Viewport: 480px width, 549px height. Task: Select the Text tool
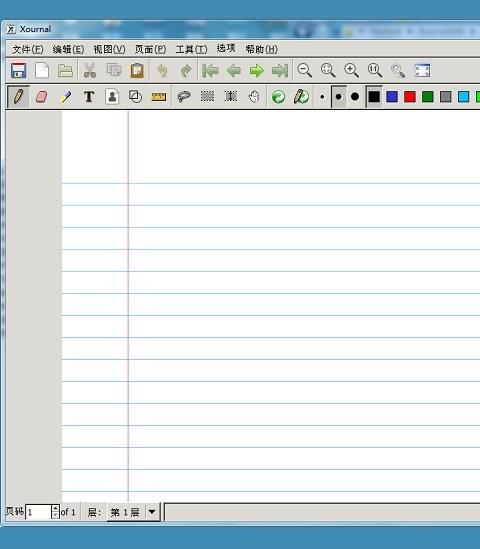point(89,97)
